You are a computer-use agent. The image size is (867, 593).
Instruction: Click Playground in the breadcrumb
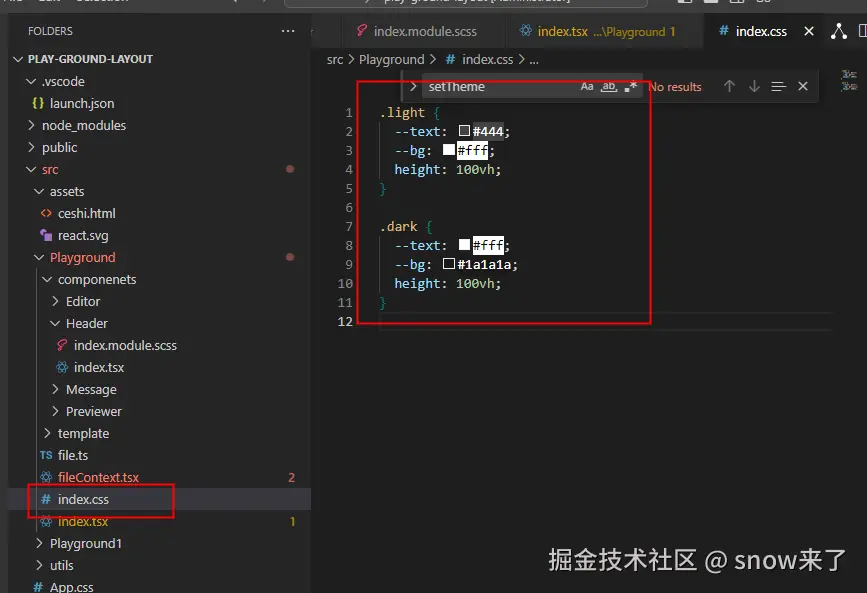[391, 59]
